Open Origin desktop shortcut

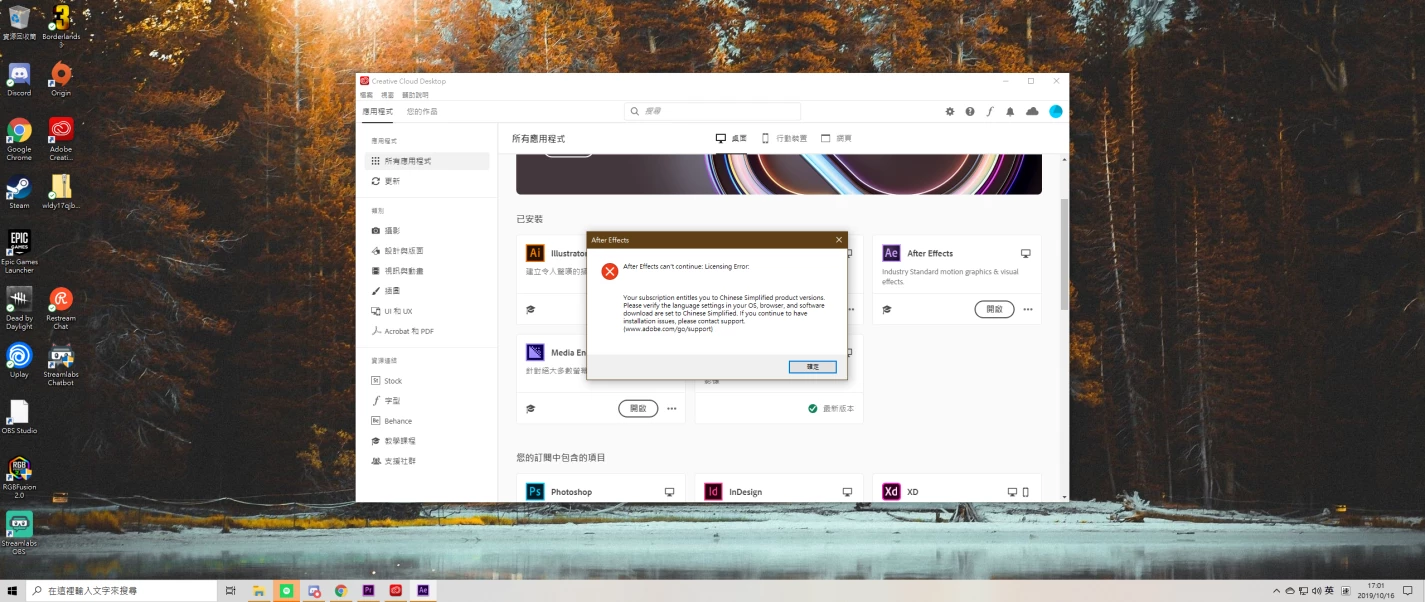click(61, 80)
